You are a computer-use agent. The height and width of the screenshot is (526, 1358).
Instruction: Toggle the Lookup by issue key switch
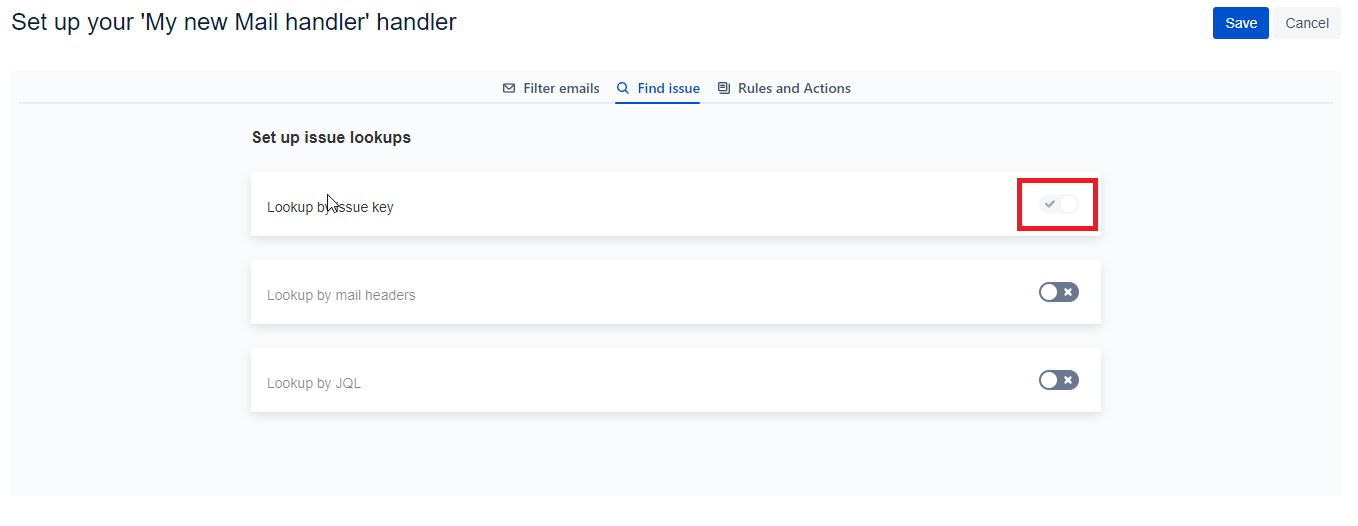point(1058,204)
